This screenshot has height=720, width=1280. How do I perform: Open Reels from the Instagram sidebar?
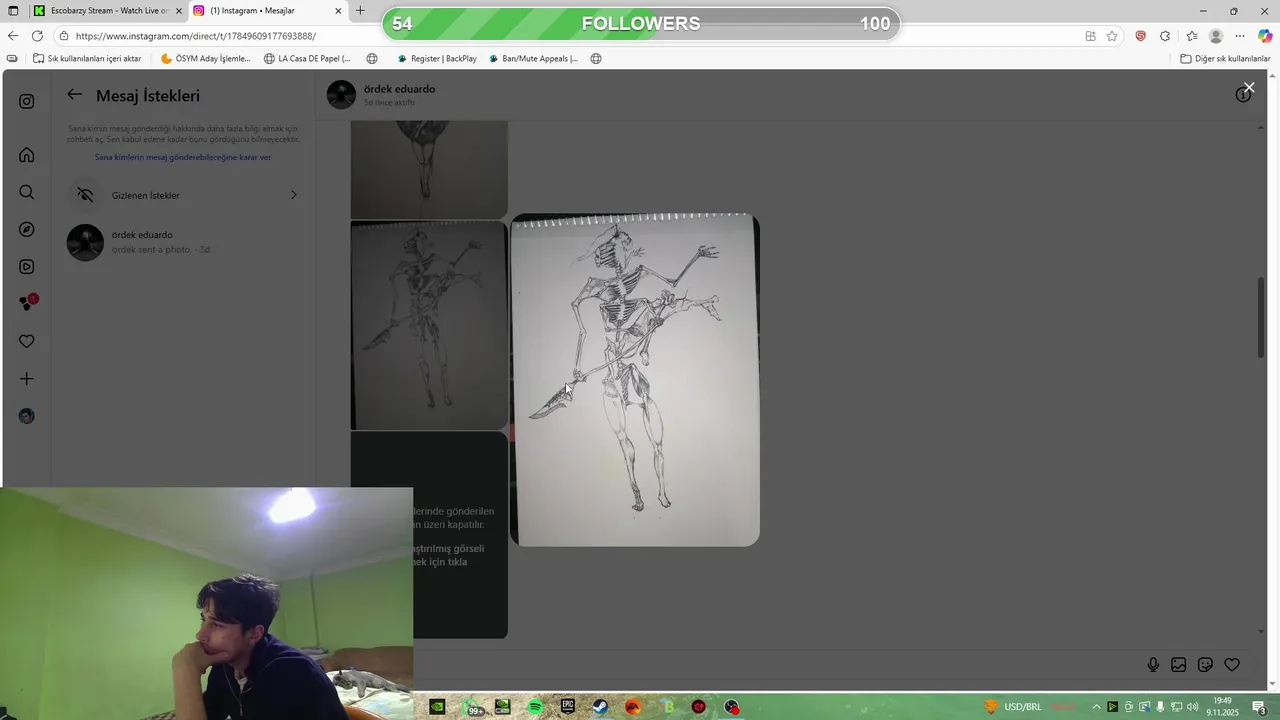click(x=27, y=267)
